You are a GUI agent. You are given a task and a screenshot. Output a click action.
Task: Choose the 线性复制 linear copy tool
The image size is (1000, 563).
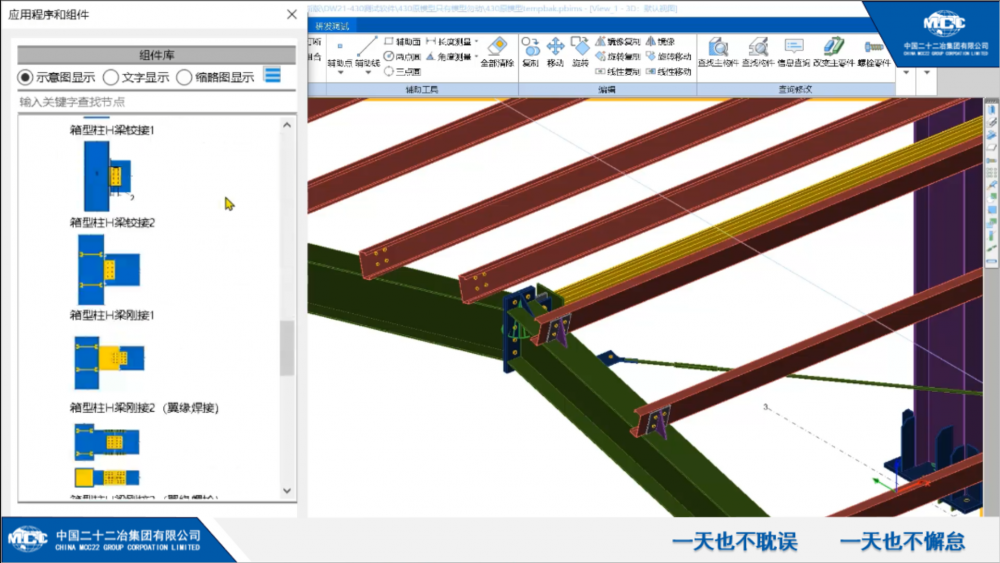[617, 71]
